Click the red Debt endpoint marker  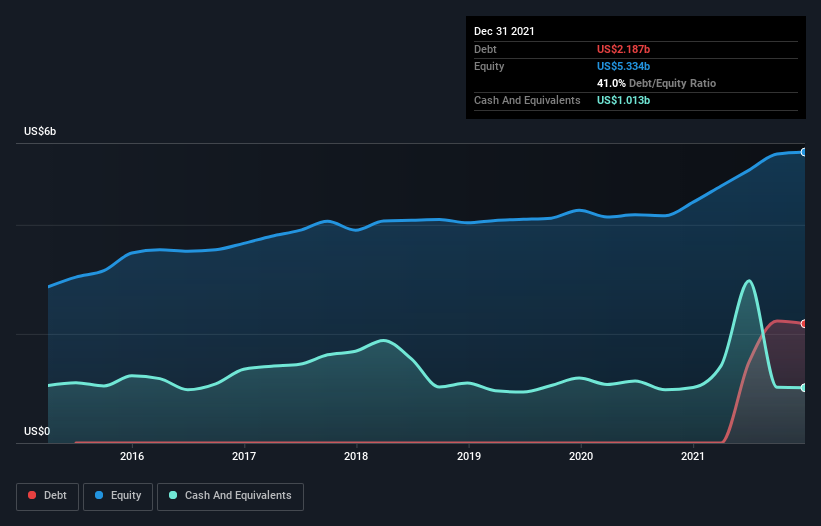click(804, 324)
